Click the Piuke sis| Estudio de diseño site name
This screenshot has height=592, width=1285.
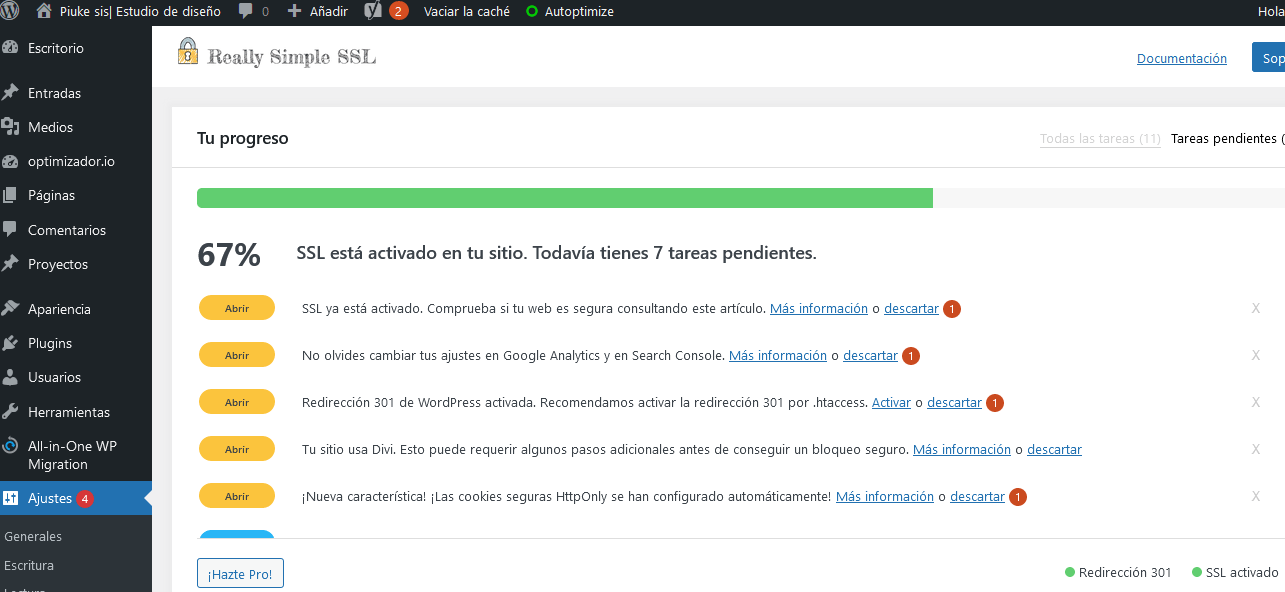[140, 12]
